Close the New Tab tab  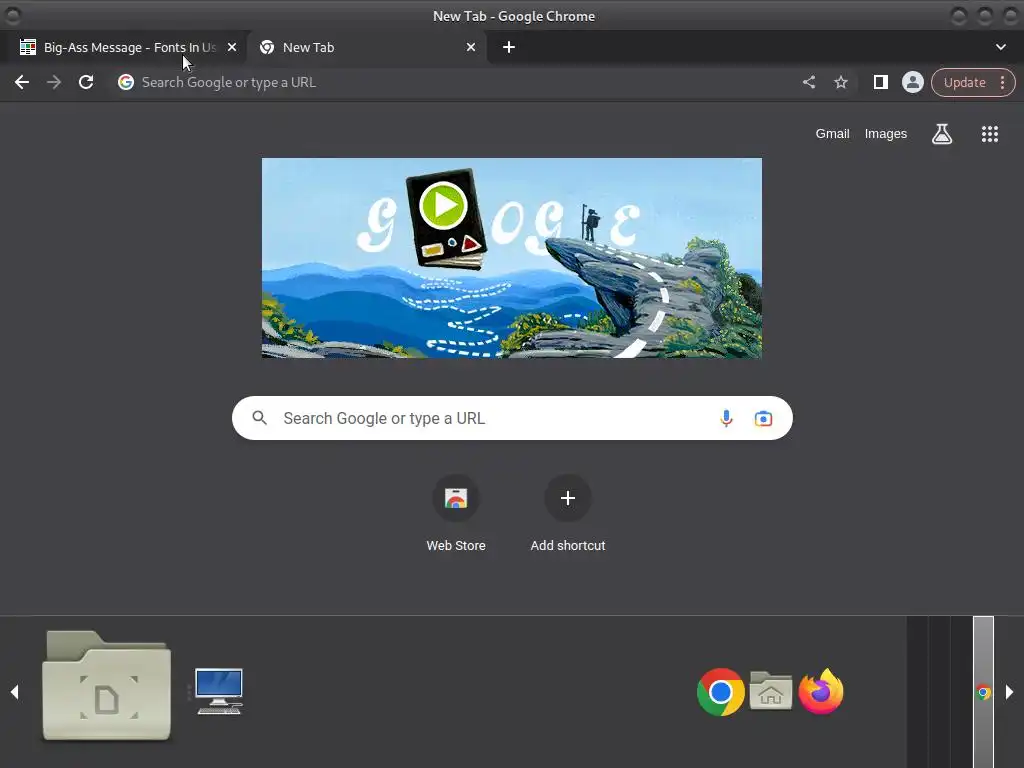[x=471, y=47]
